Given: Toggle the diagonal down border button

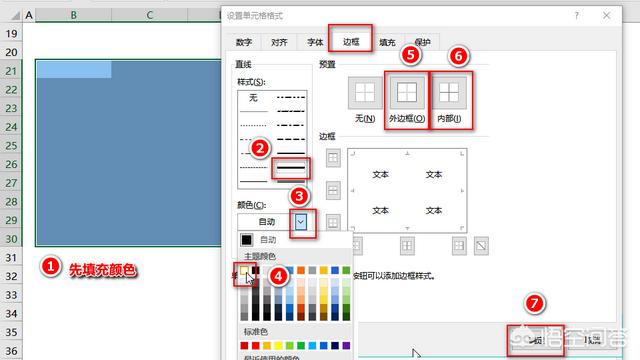Looking at the screenshot, I should [481, 246].
